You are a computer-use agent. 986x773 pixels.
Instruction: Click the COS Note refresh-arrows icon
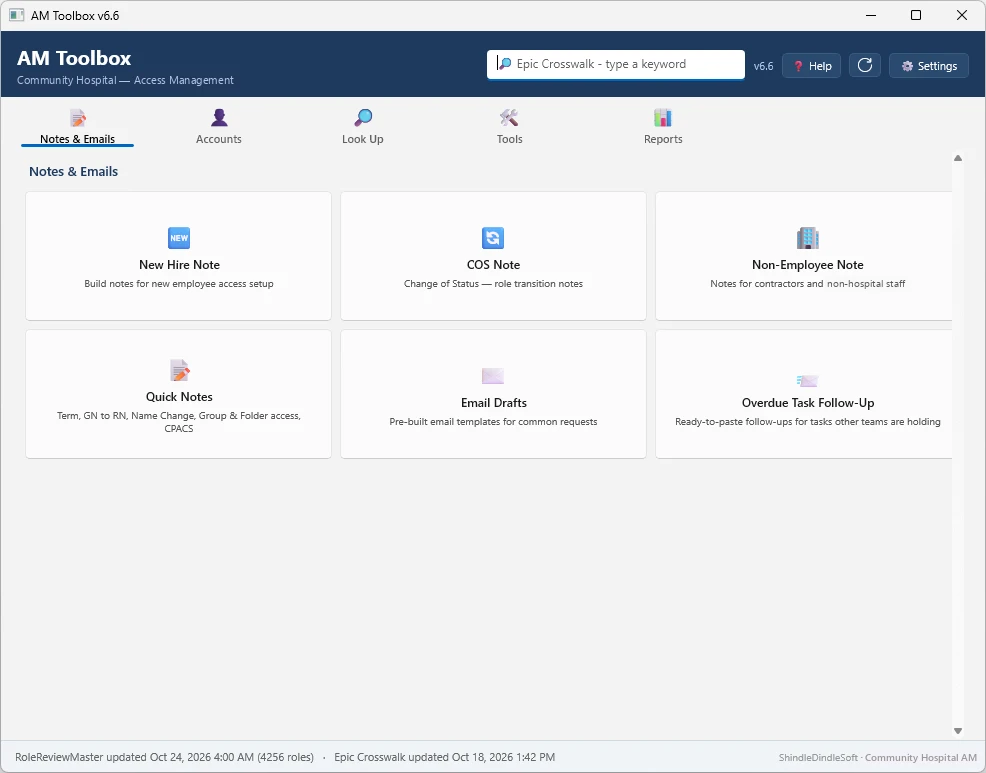click(493, 238)
